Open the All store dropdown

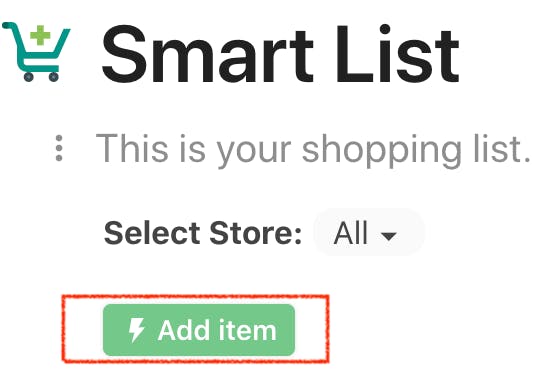[369, 233]
